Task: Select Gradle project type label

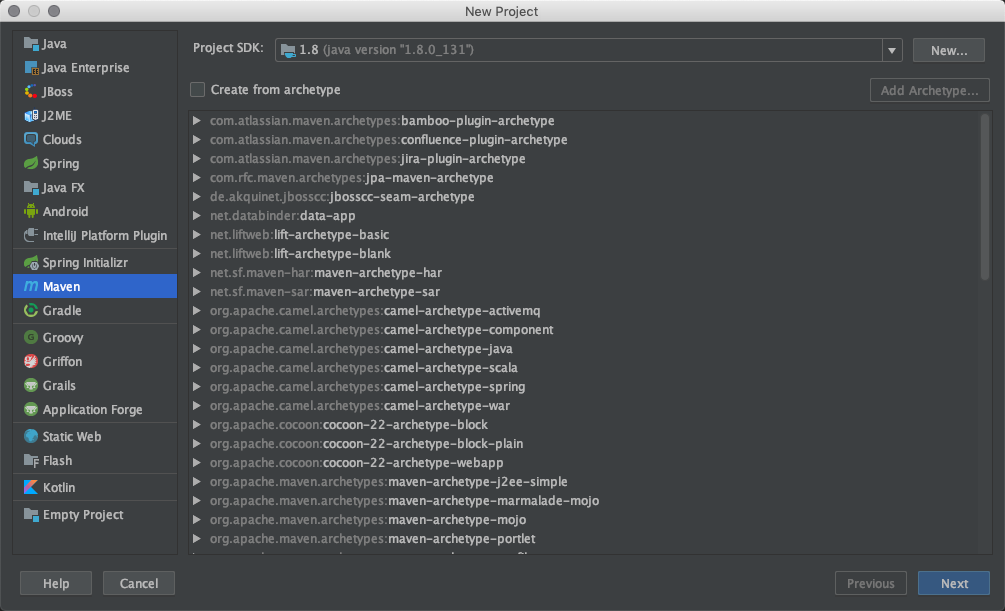Action: [62, 310]
